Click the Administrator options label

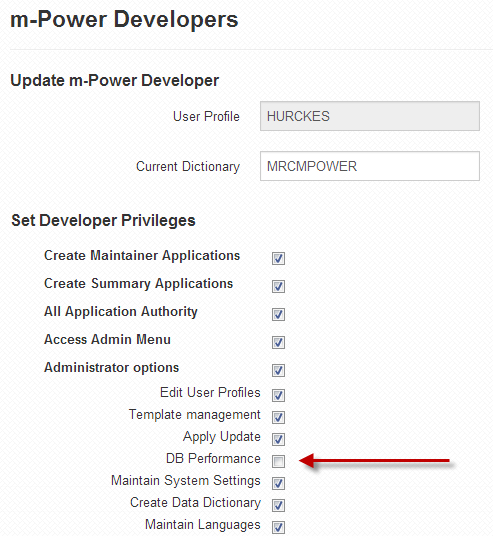[x=112, y=368]
